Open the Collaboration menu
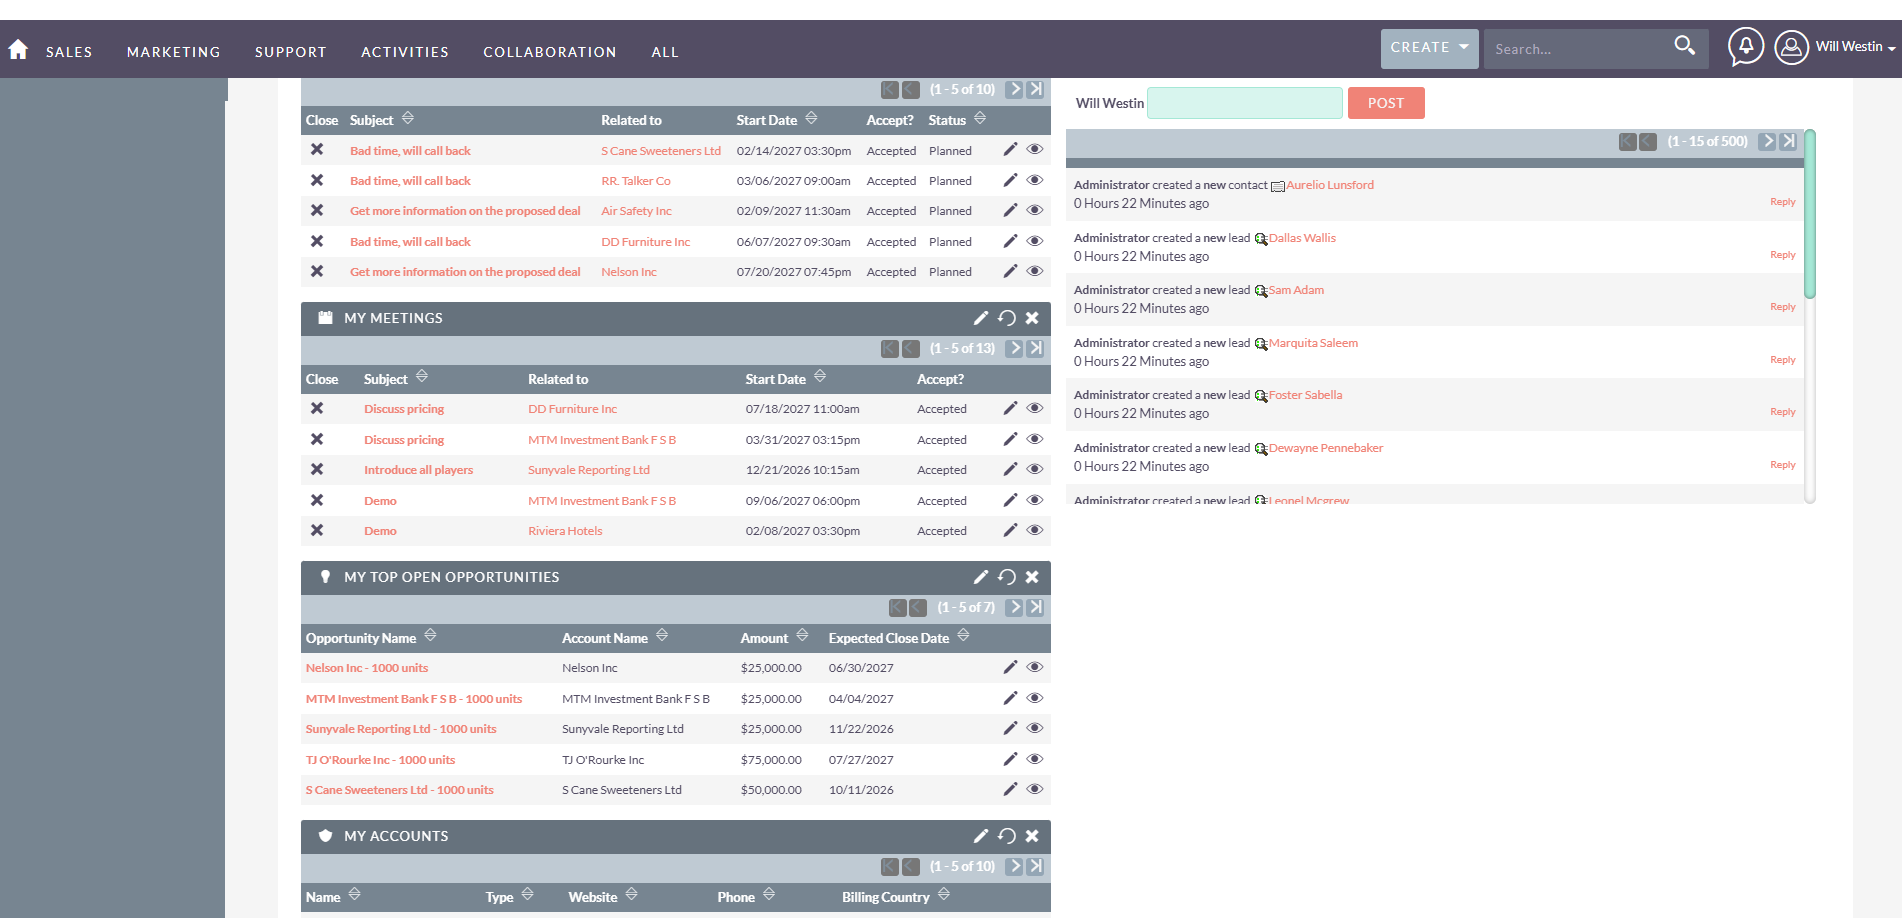Image resolution: width=1902 pixels, height=918 pixels. point(550,52)
